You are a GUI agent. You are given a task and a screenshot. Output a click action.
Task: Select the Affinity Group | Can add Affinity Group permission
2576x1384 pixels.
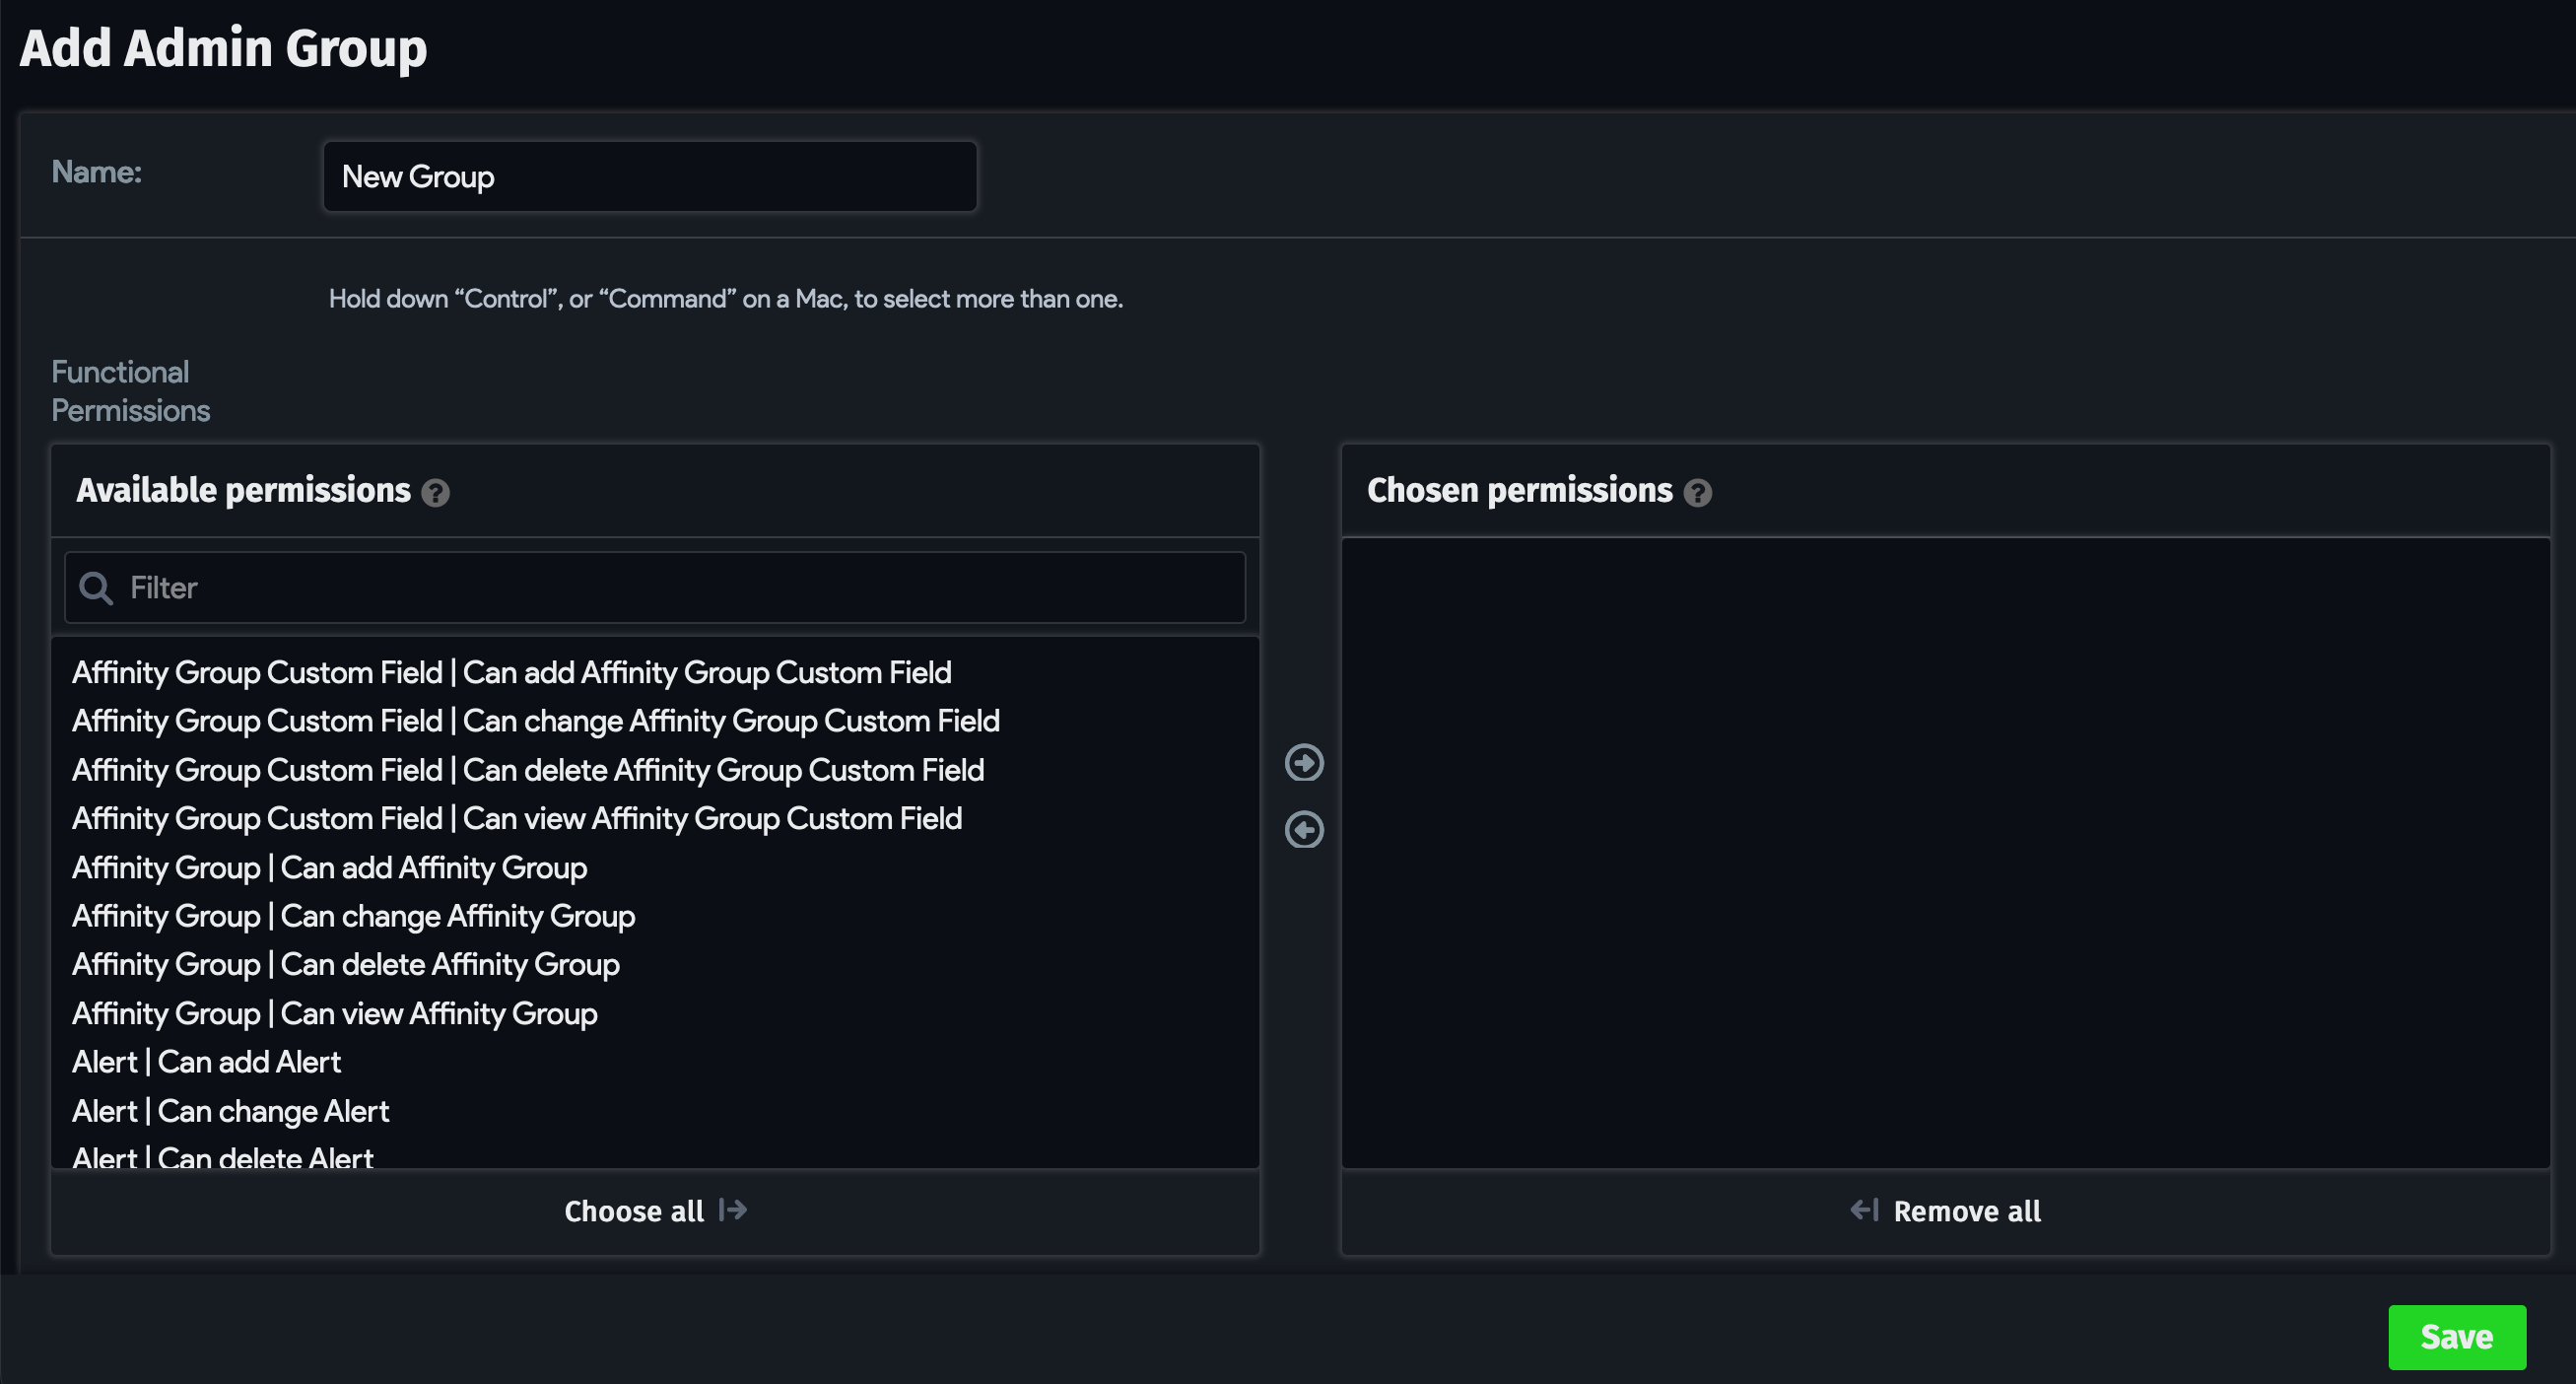(x=330, y=867)
